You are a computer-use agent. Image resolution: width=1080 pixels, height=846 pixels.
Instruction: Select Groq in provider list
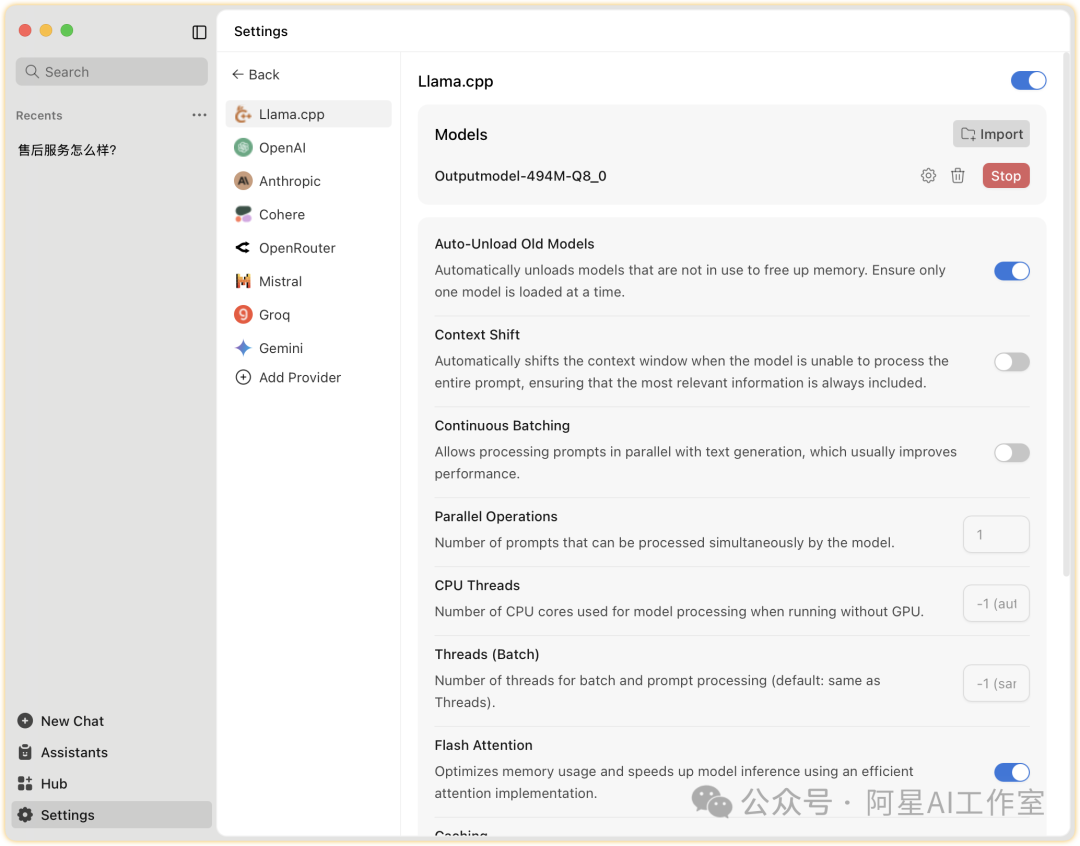309,314
